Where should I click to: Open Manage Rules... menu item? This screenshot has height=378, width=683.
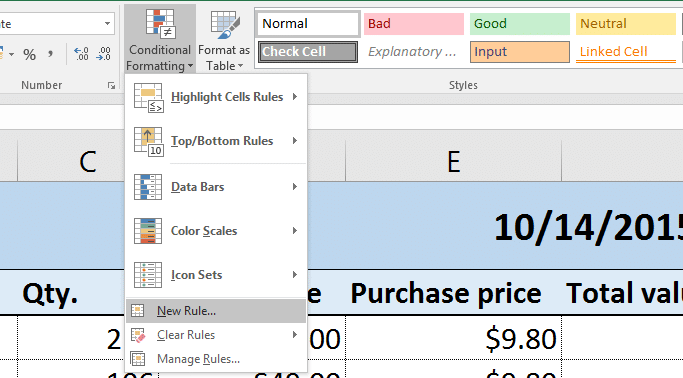click(216, 359)
